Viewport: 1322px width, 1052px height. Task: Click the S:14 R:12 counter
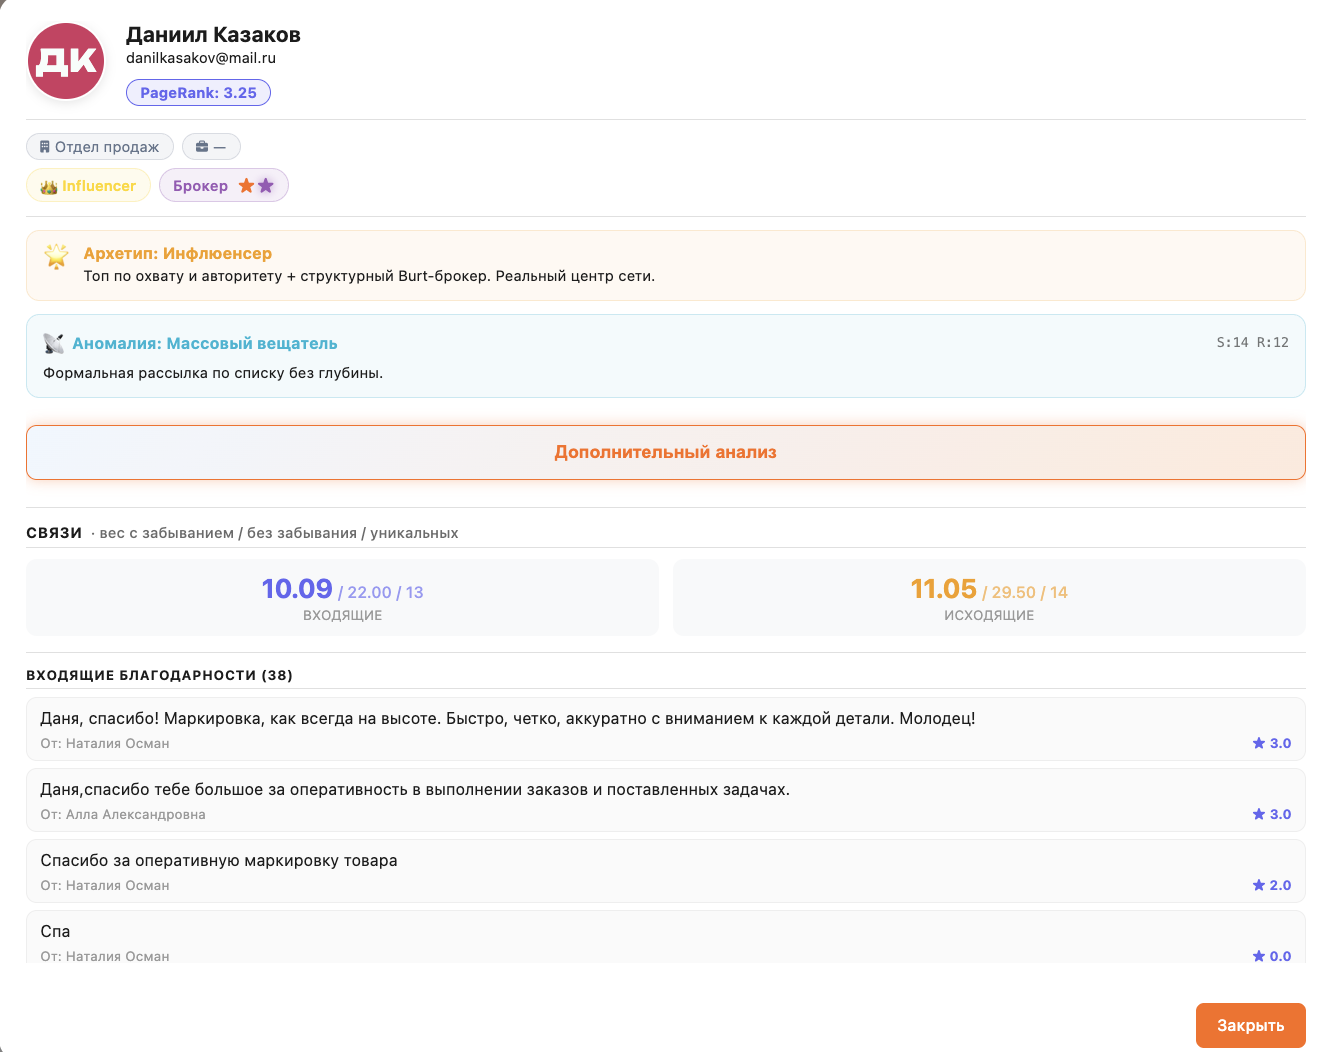click(x=1252, y=342)
